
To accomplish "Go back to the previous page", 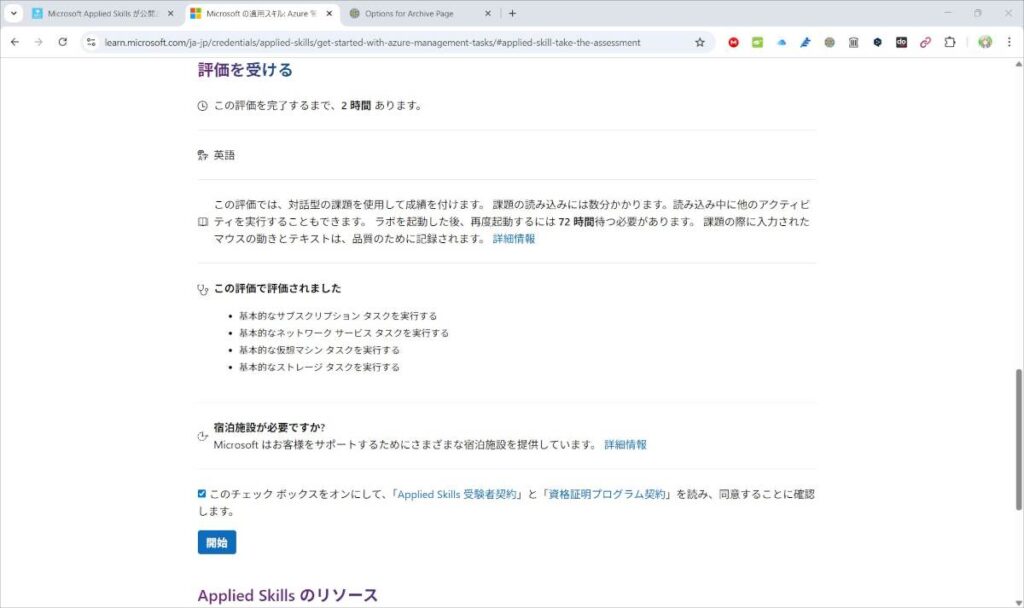I will click(x=15, y=42).
